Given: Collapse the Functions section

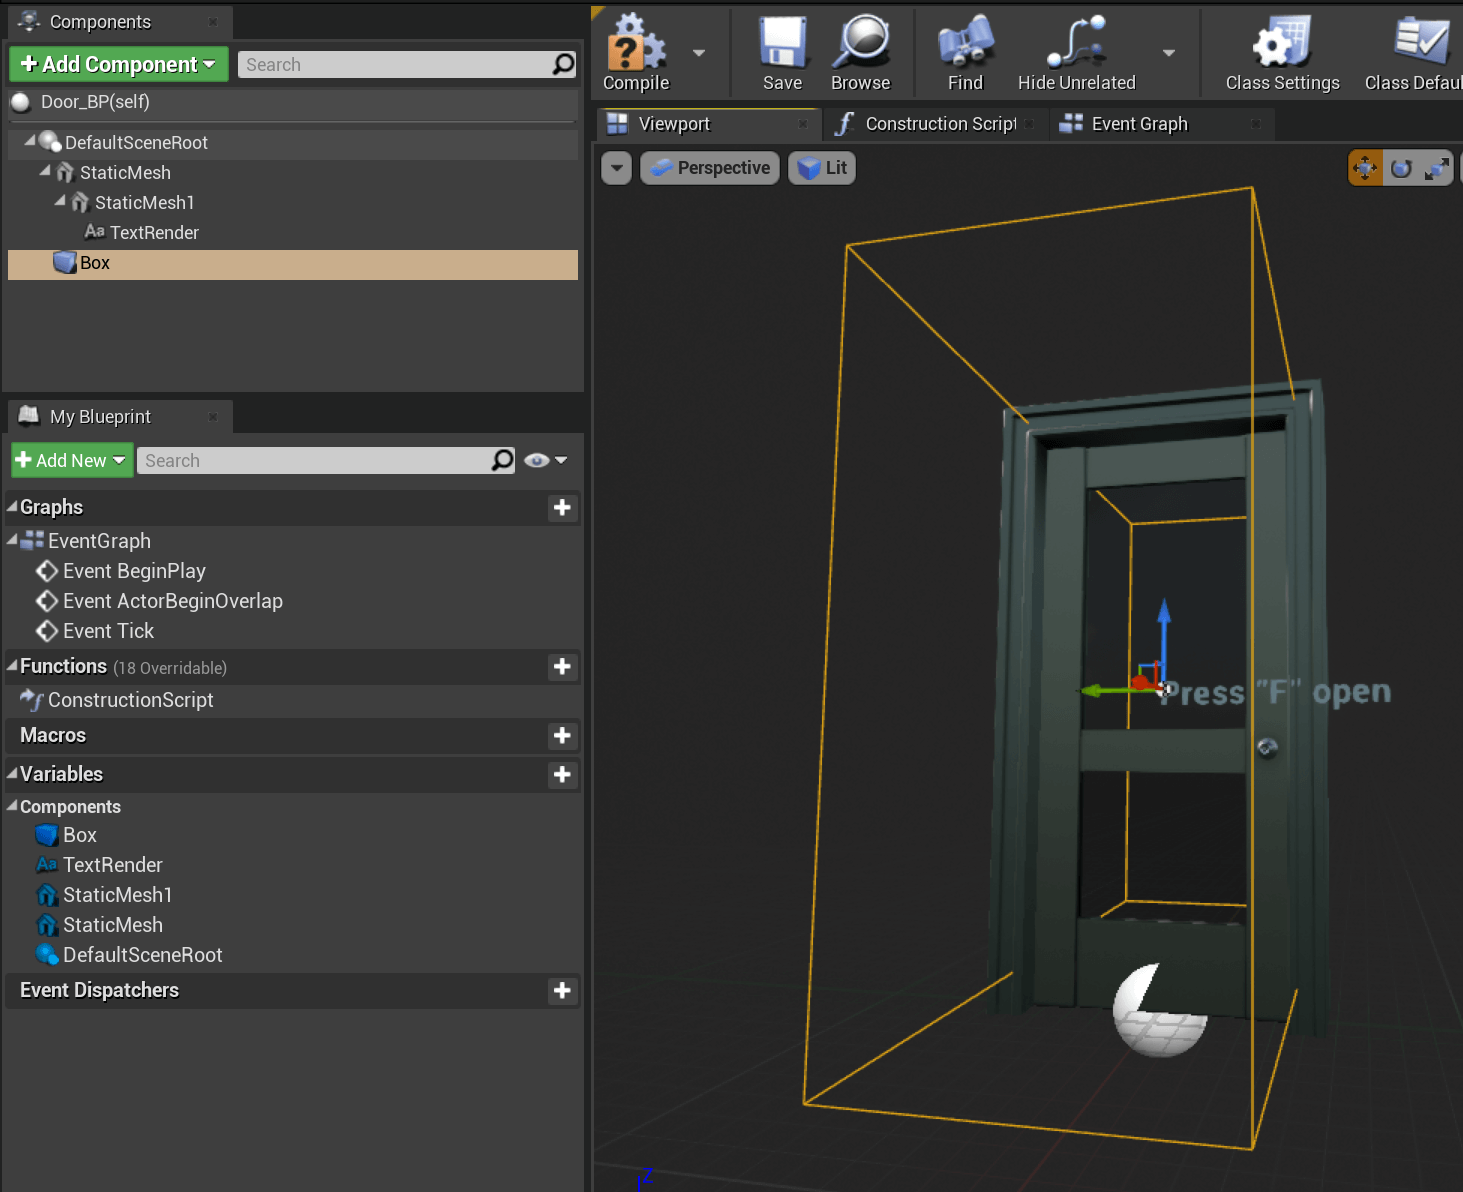Looking at the screenshot, I should point(13,665).
